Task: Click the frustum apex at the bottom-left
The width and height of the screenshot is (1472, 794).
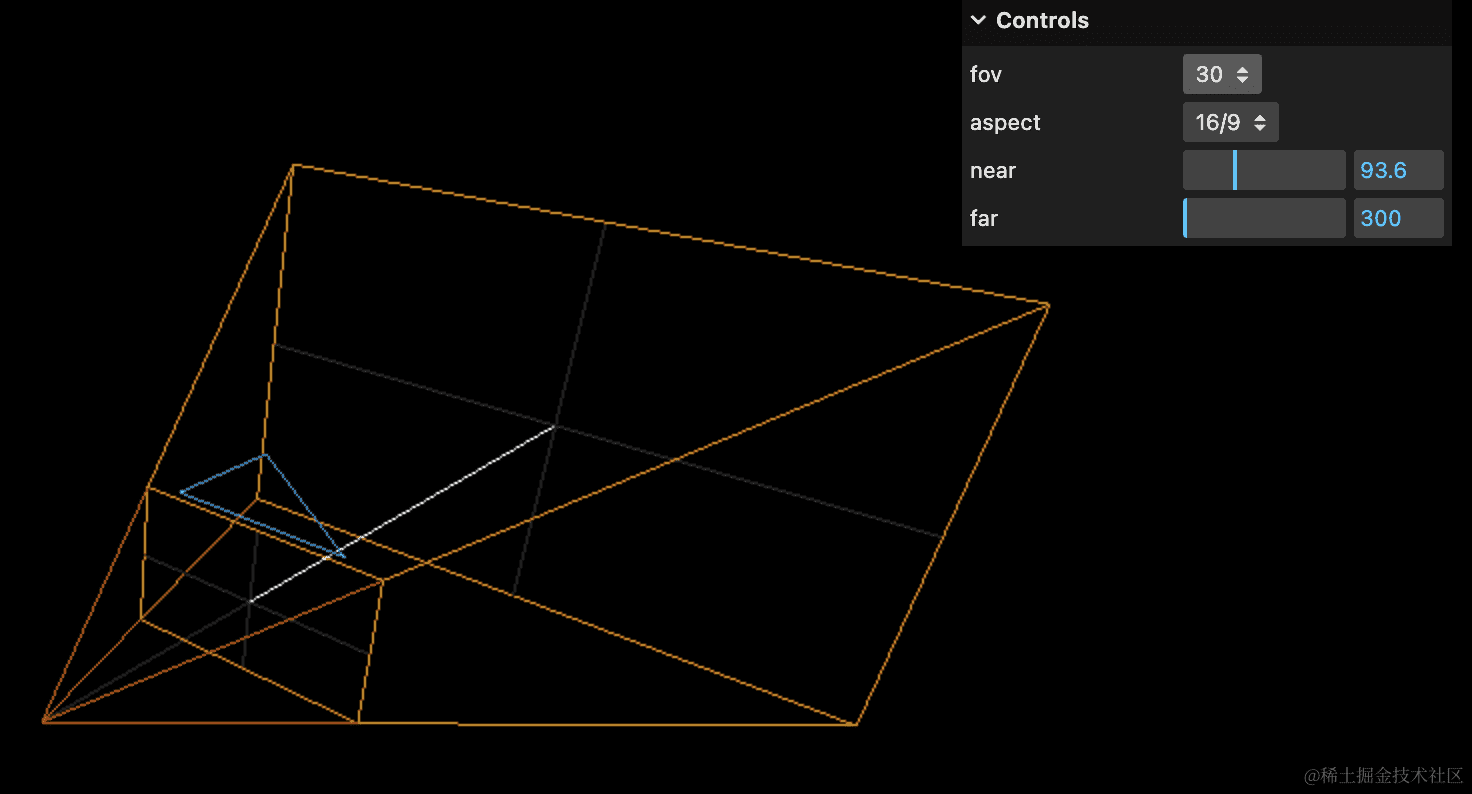Action: 44,720
